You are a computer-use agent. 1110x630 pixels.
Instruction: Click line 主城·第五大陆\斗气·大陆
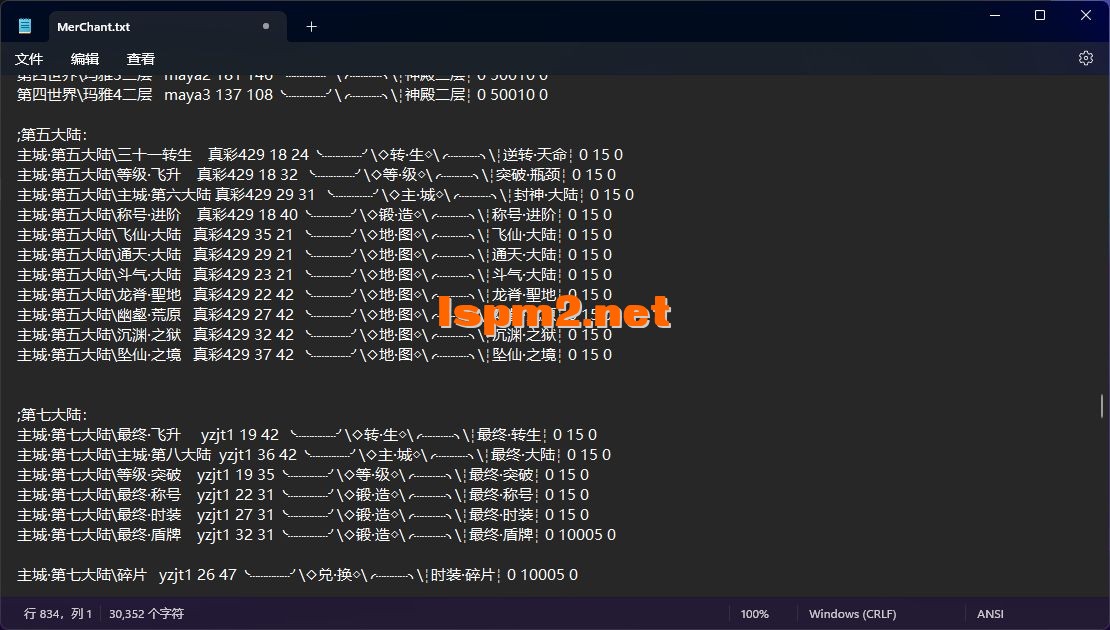tap(314, 274)
